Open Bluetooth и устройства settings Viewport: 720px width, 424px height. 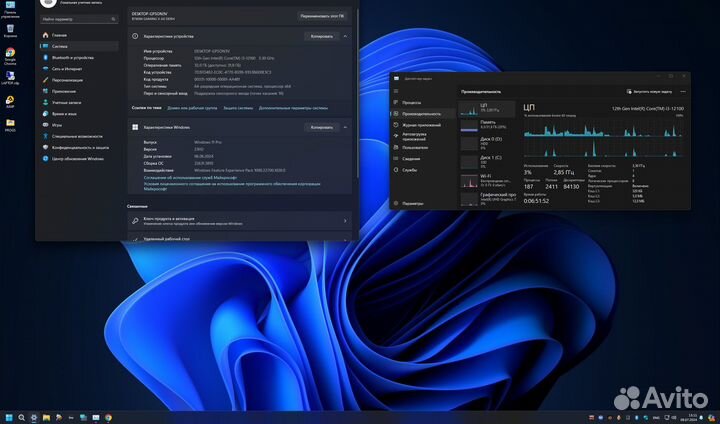click(x=78, y=57)
